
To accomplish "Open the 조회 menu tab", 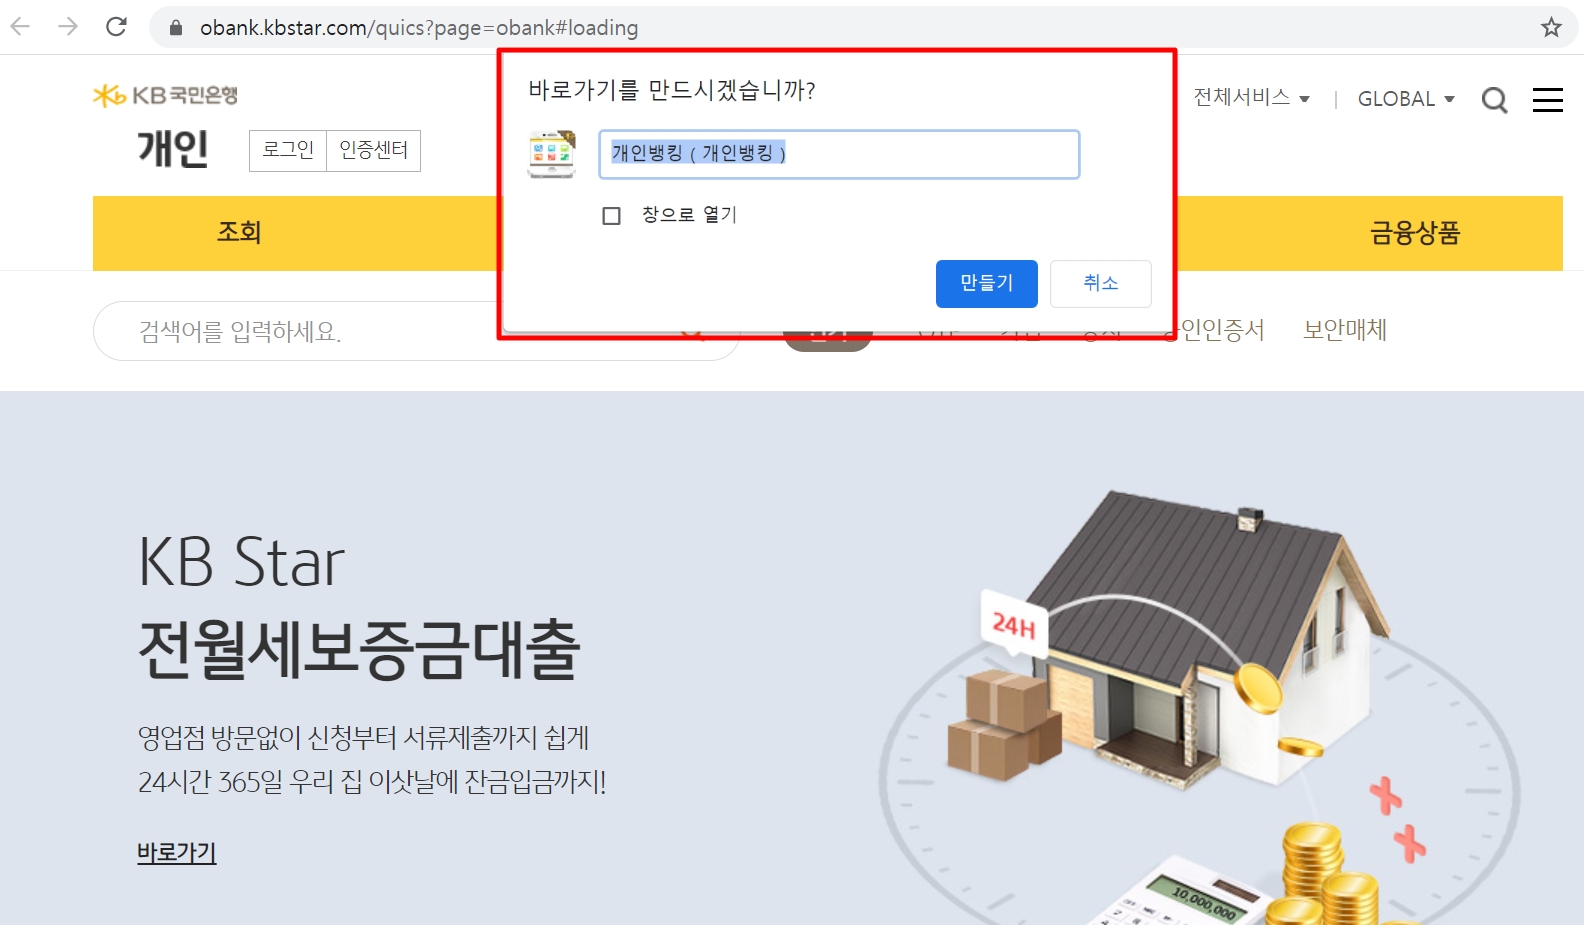I will (239, 233).
